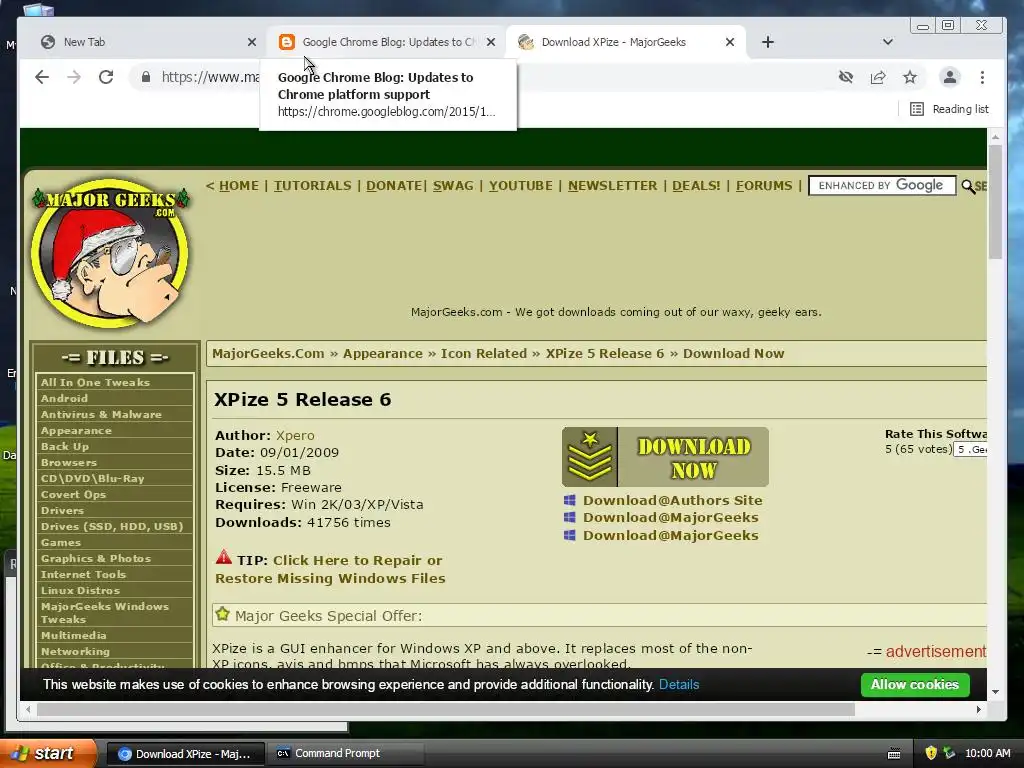Screen dimensions: 1024x768
Task: Open the NEWSLETTER menu link
Action: (613, 185)
